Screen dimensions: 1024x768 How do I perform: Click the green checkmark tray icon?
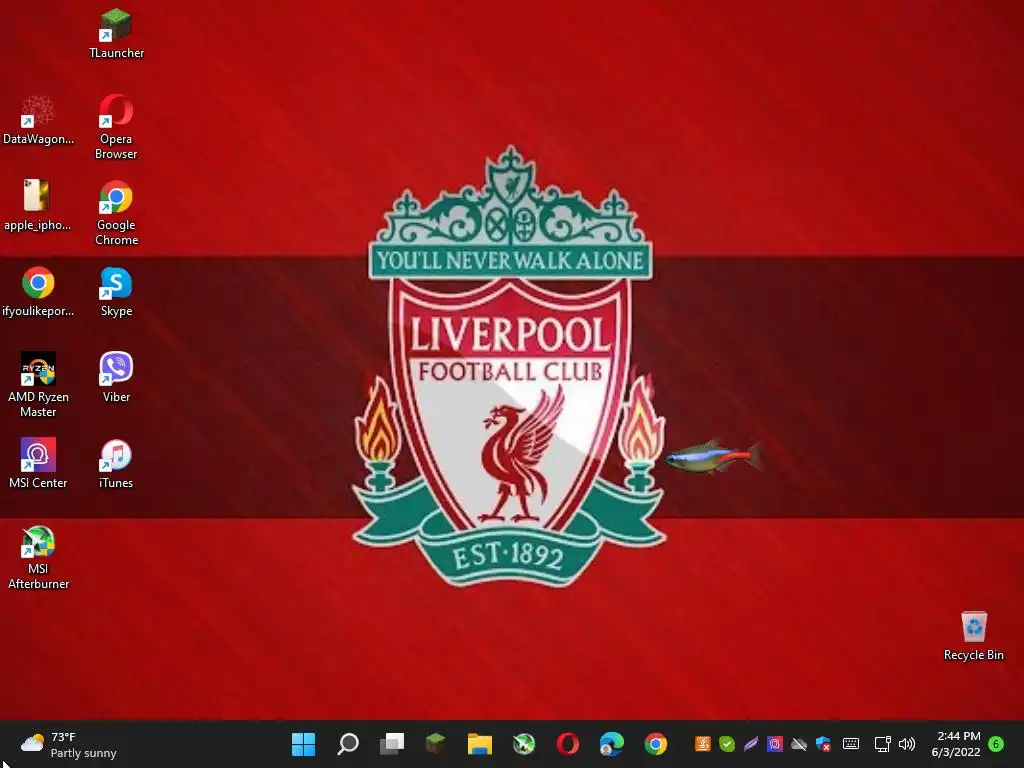pyautogui.click(x=727, y=744)
